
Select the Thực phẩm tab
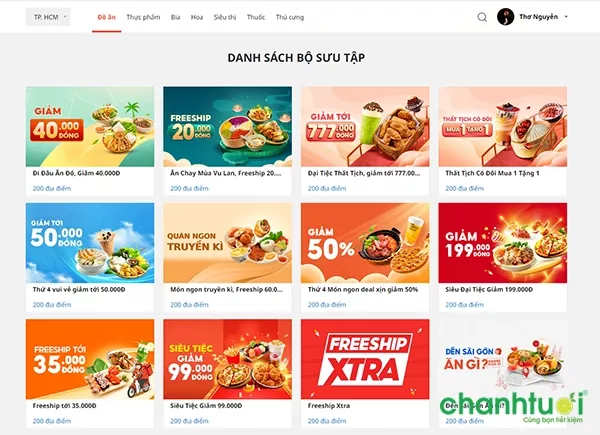143,17
